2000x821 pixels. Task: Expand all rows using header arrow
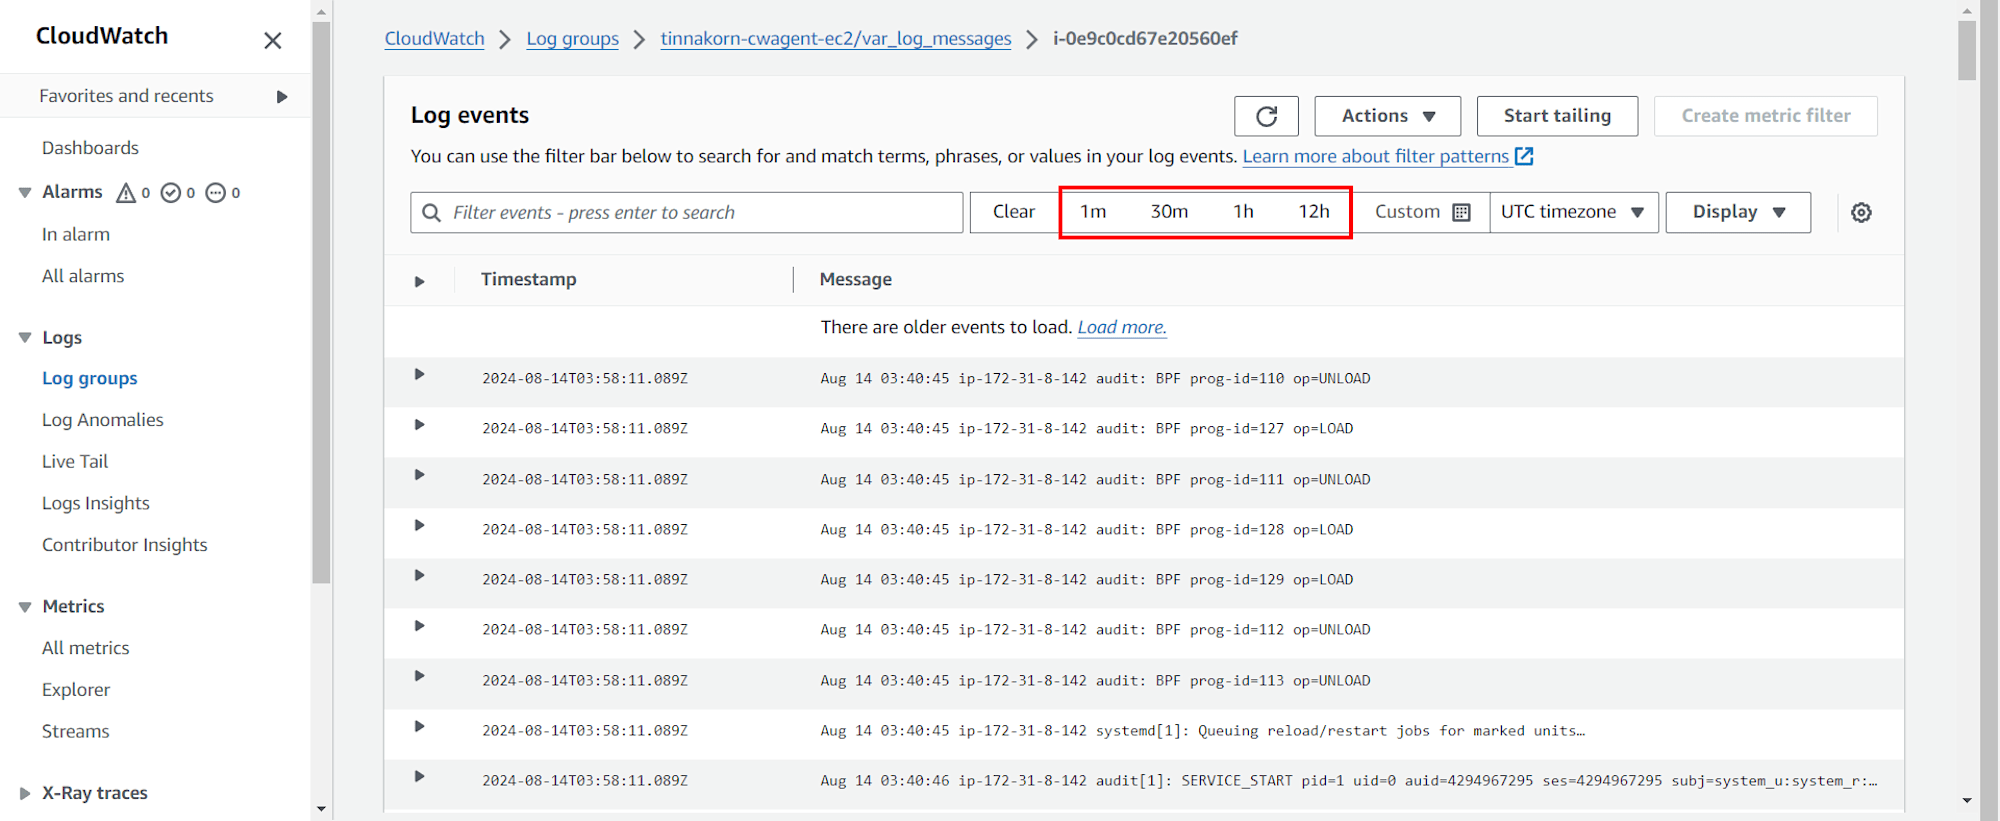pos(420,282)
